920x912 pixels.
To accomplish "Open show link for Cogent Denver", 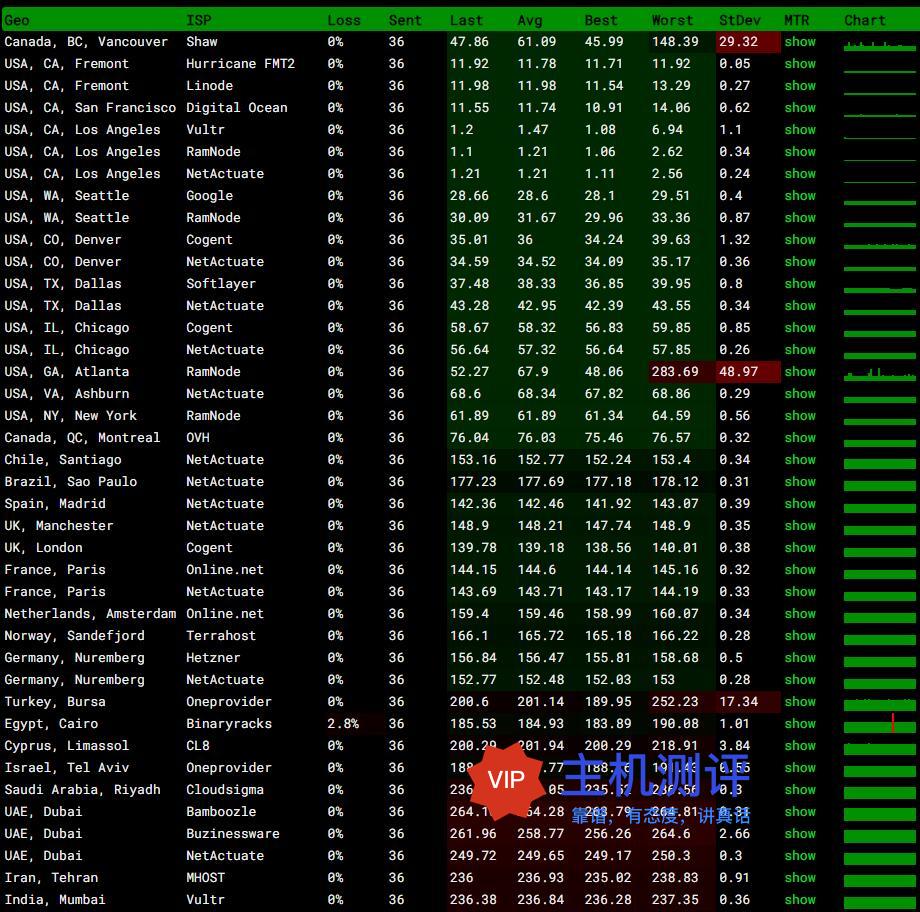I will 800,239.
